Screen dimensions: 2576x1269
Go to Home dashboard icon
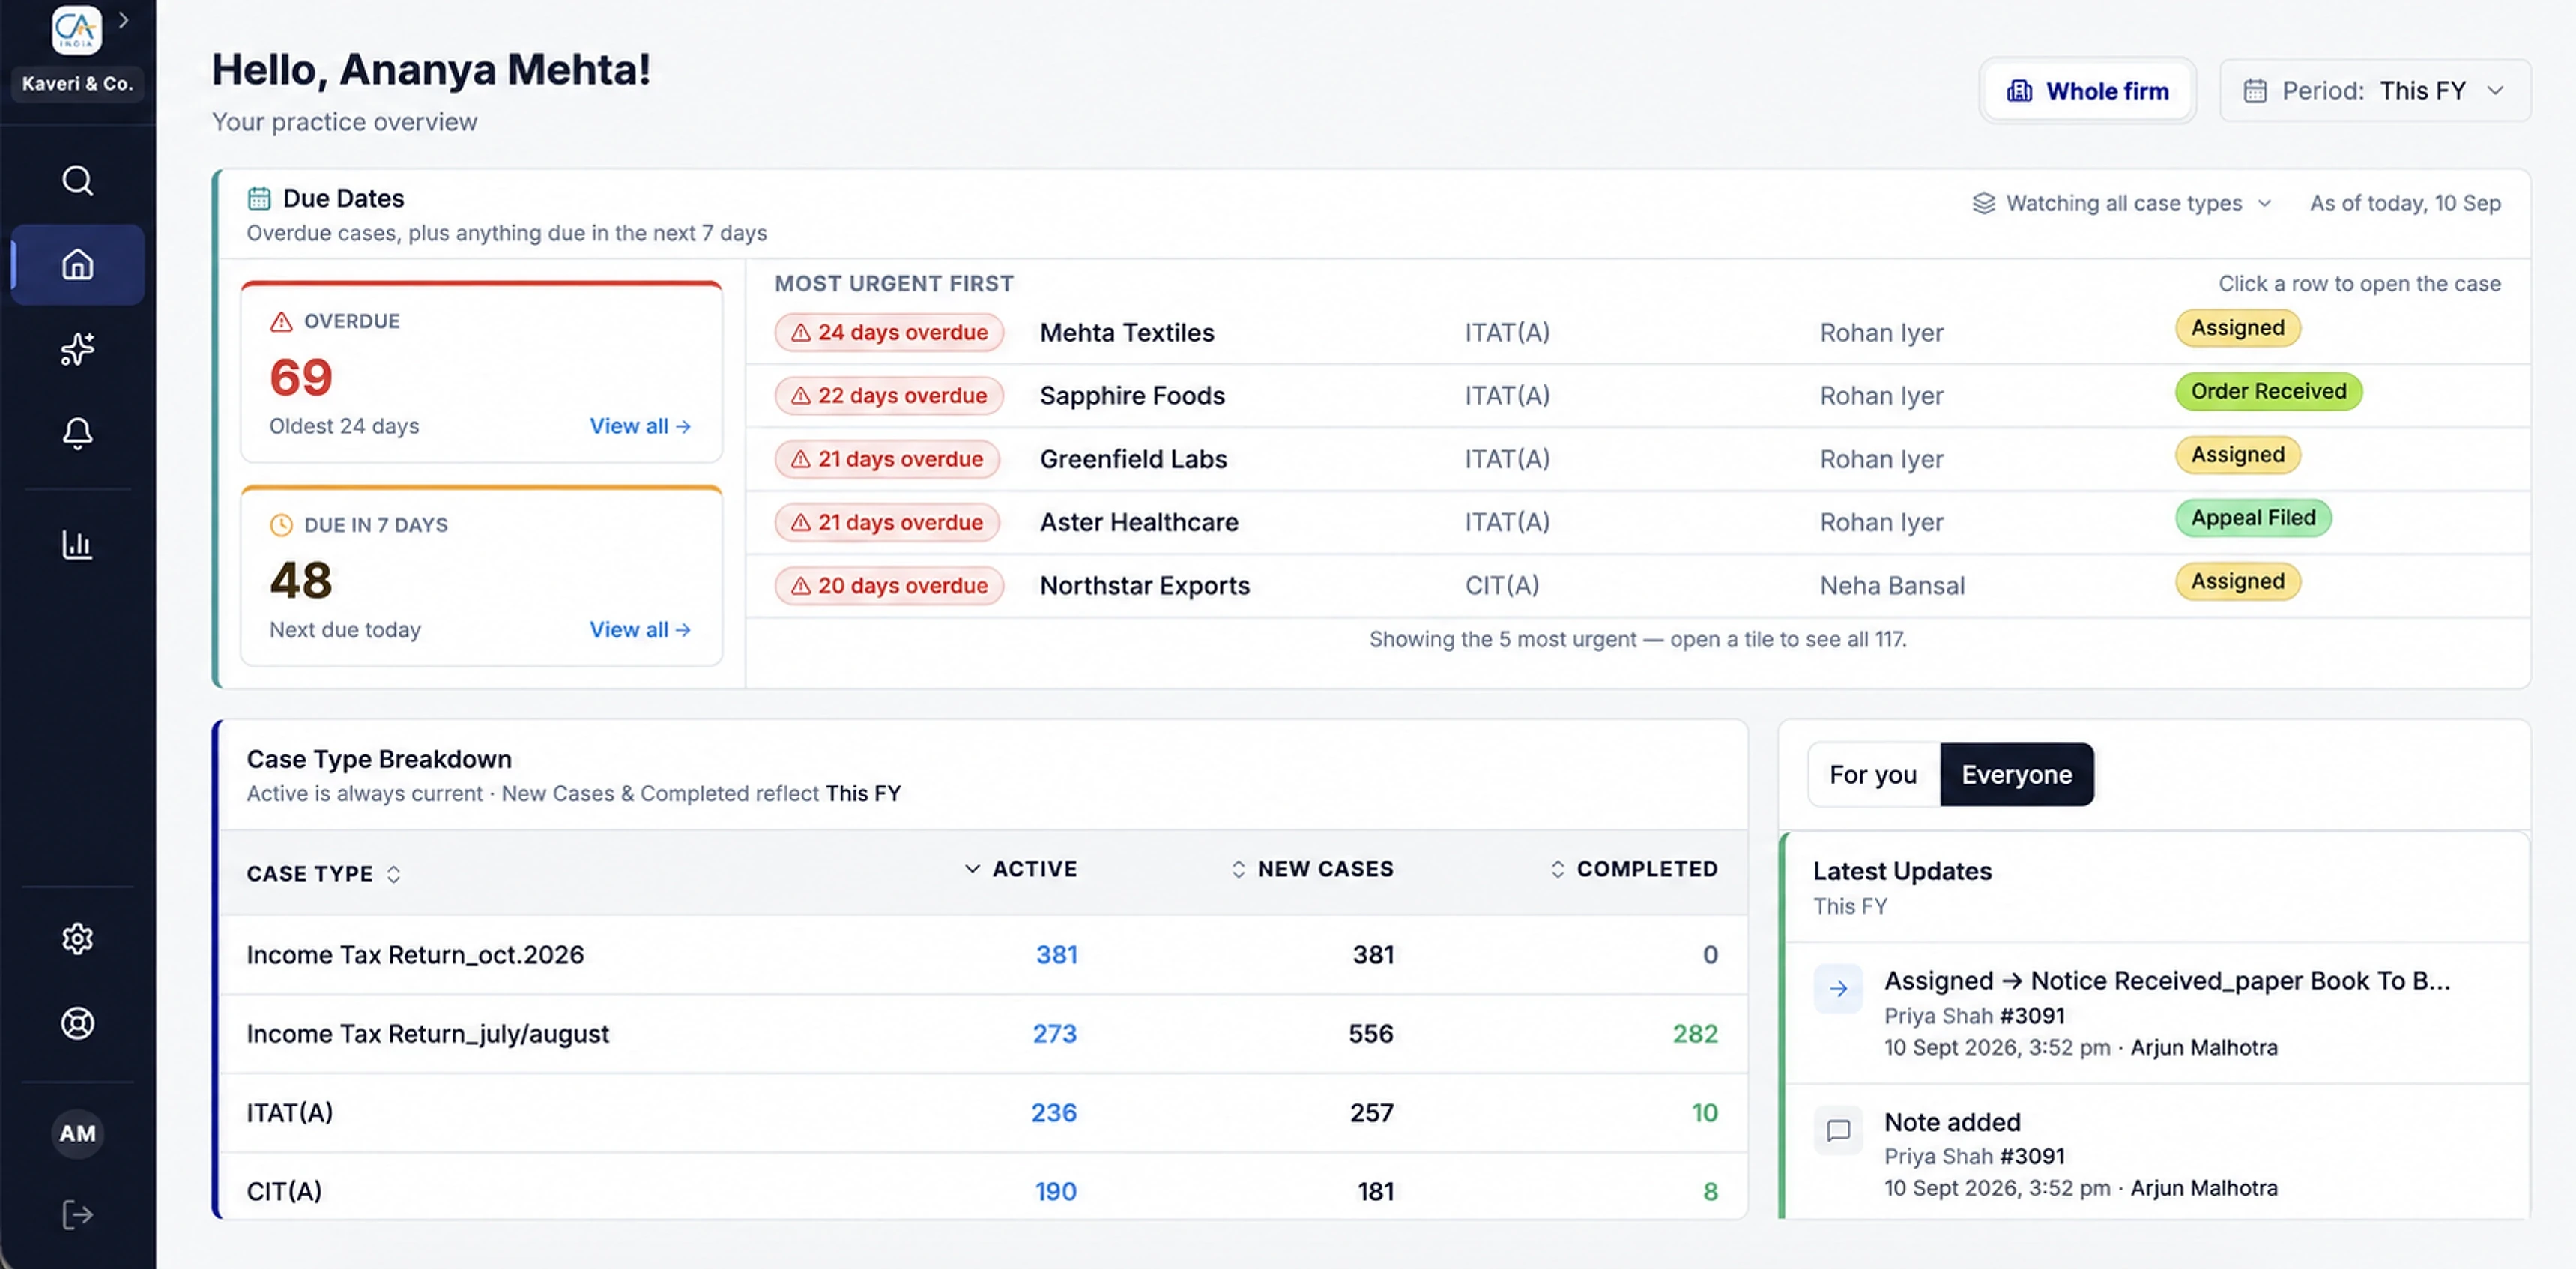(x=77, y=264)
